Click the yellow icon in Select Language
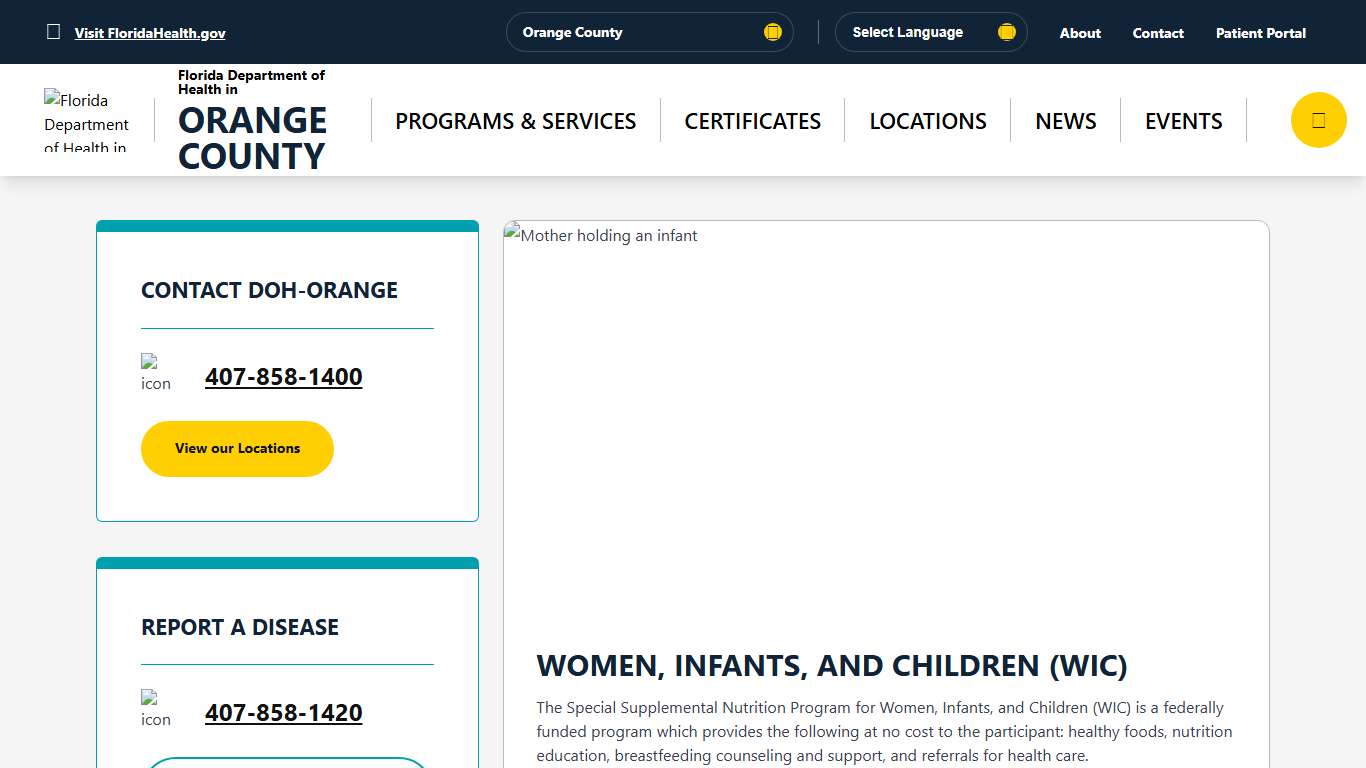The height and width of the screenshot is (768, 1366). tap(1006, 31)
